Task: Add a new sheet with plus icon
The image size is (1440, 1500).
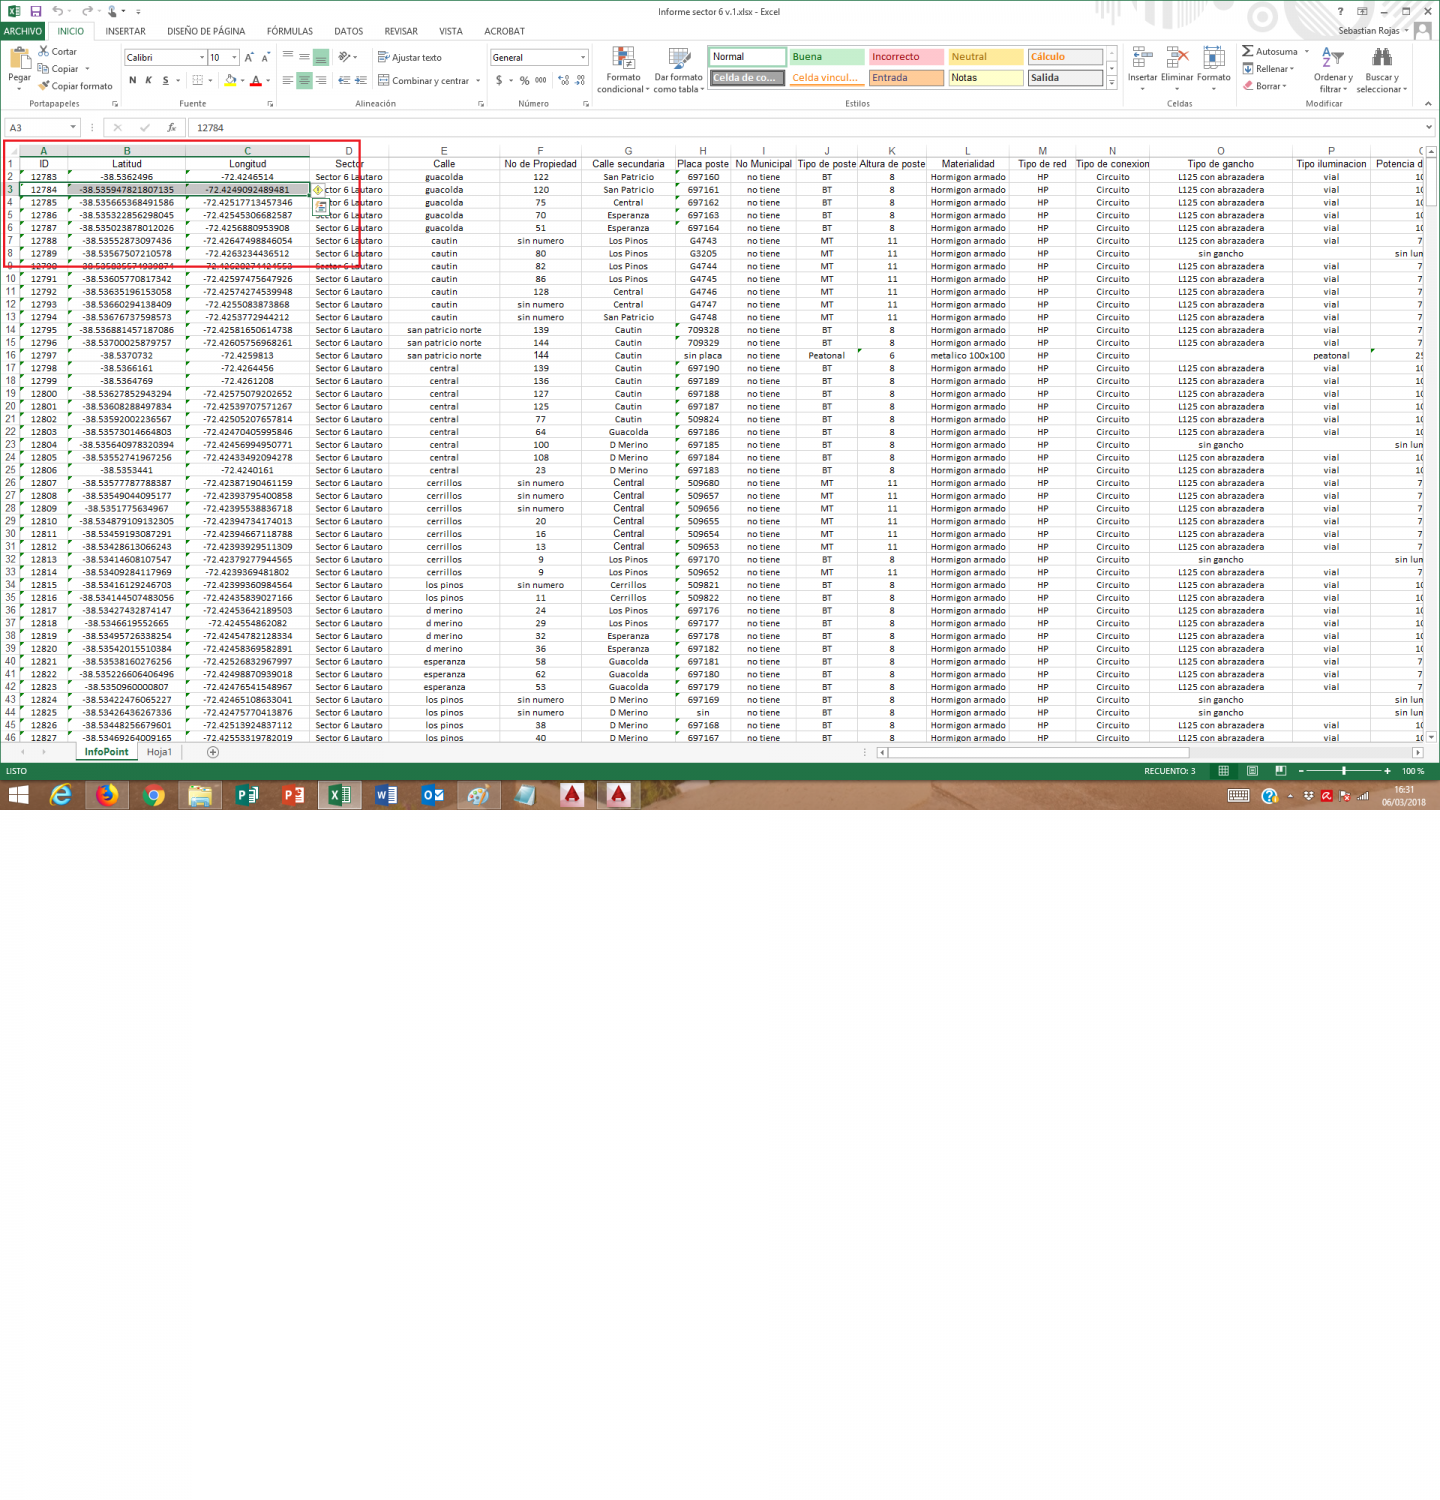Action: point(213,752)
